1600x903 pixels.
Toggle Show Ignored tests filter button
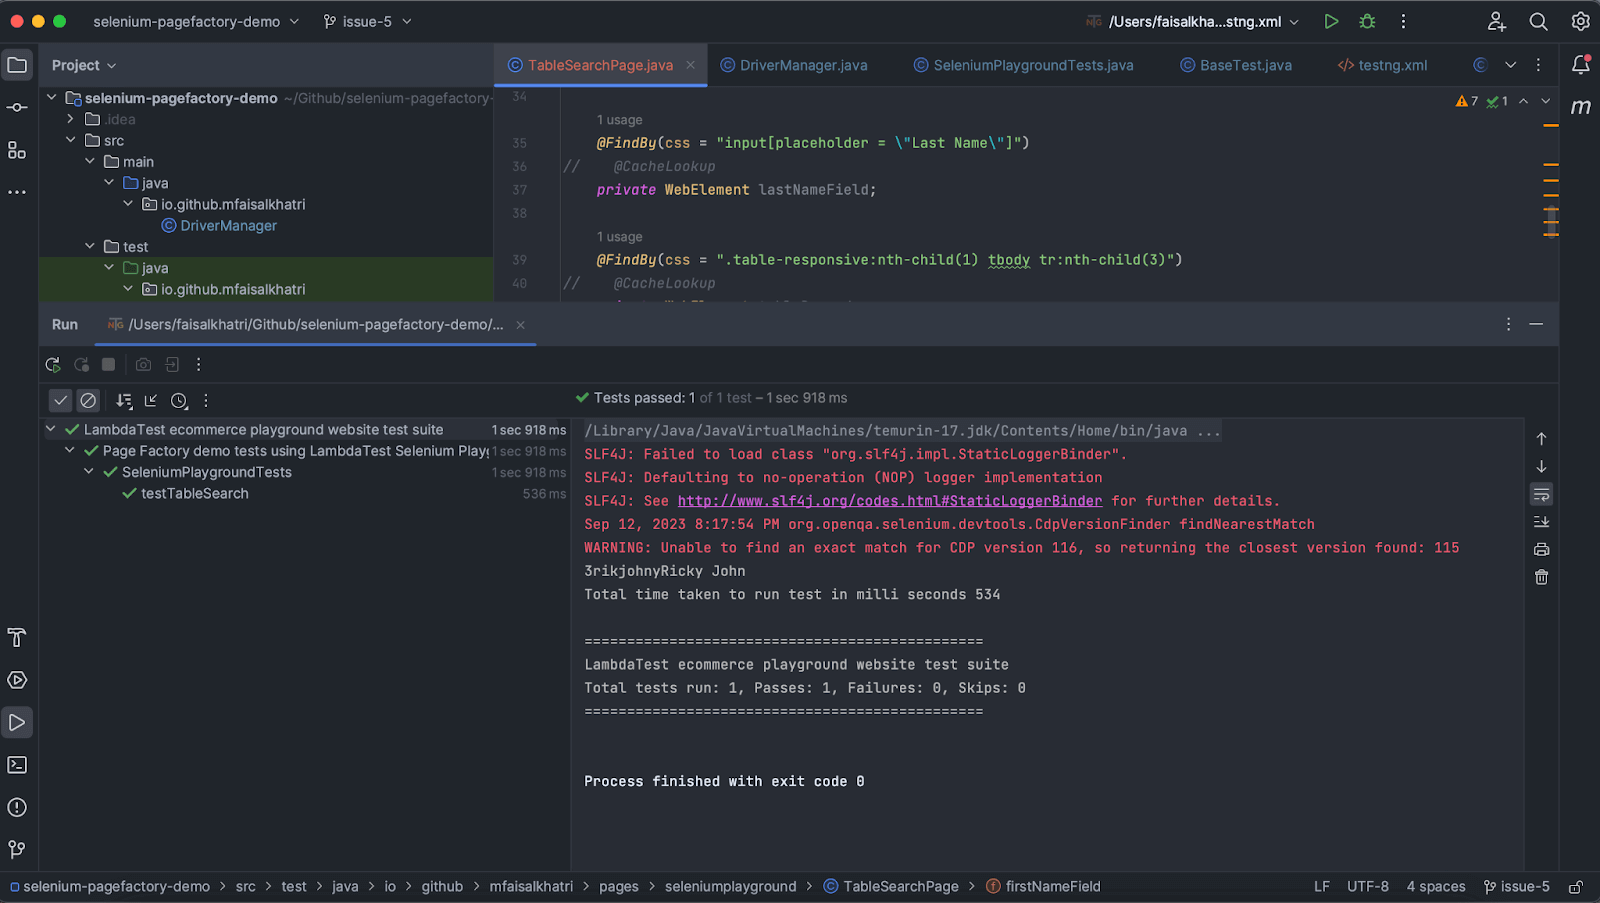[89, 401]
